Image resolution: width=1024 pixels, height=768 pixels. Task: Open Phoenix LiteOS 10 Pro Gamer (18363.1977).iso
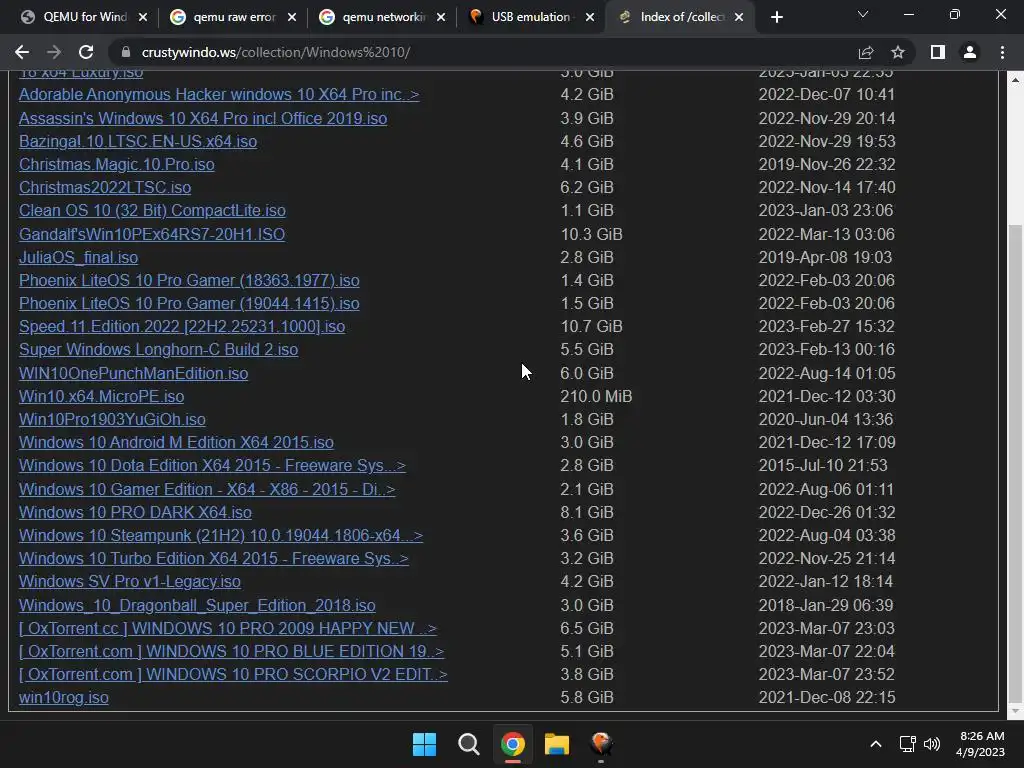pyautogui.click(x=189, y=280)
